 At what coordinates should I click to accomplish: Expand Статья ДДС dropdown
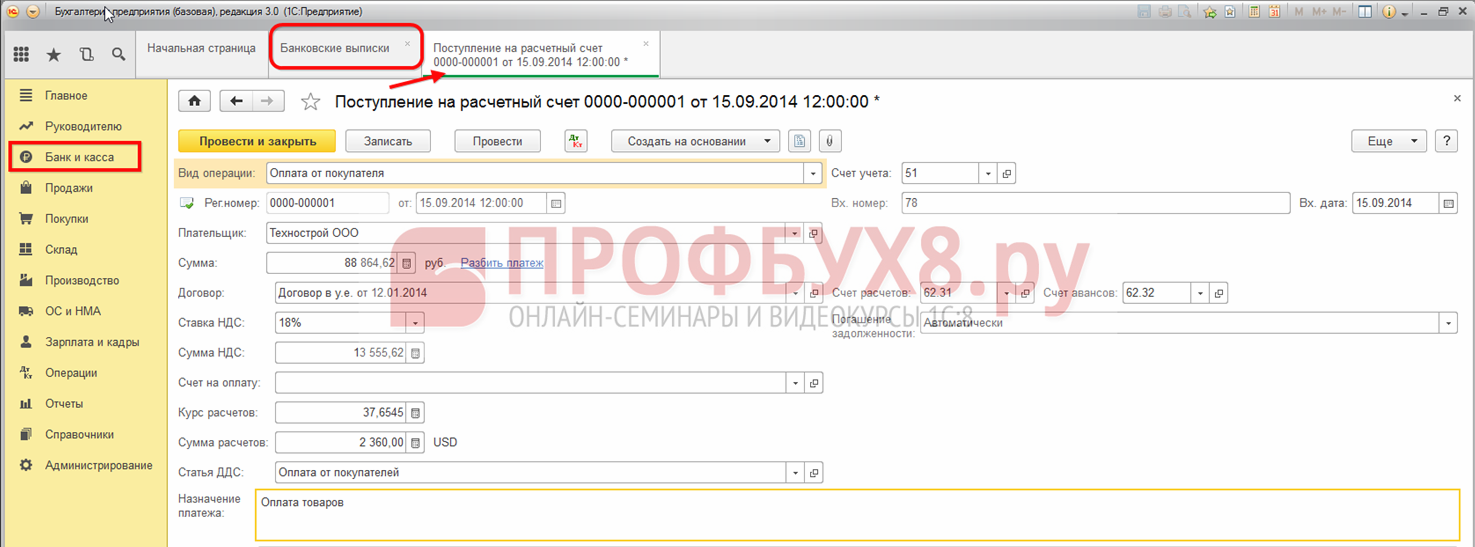tap(796, 472)
